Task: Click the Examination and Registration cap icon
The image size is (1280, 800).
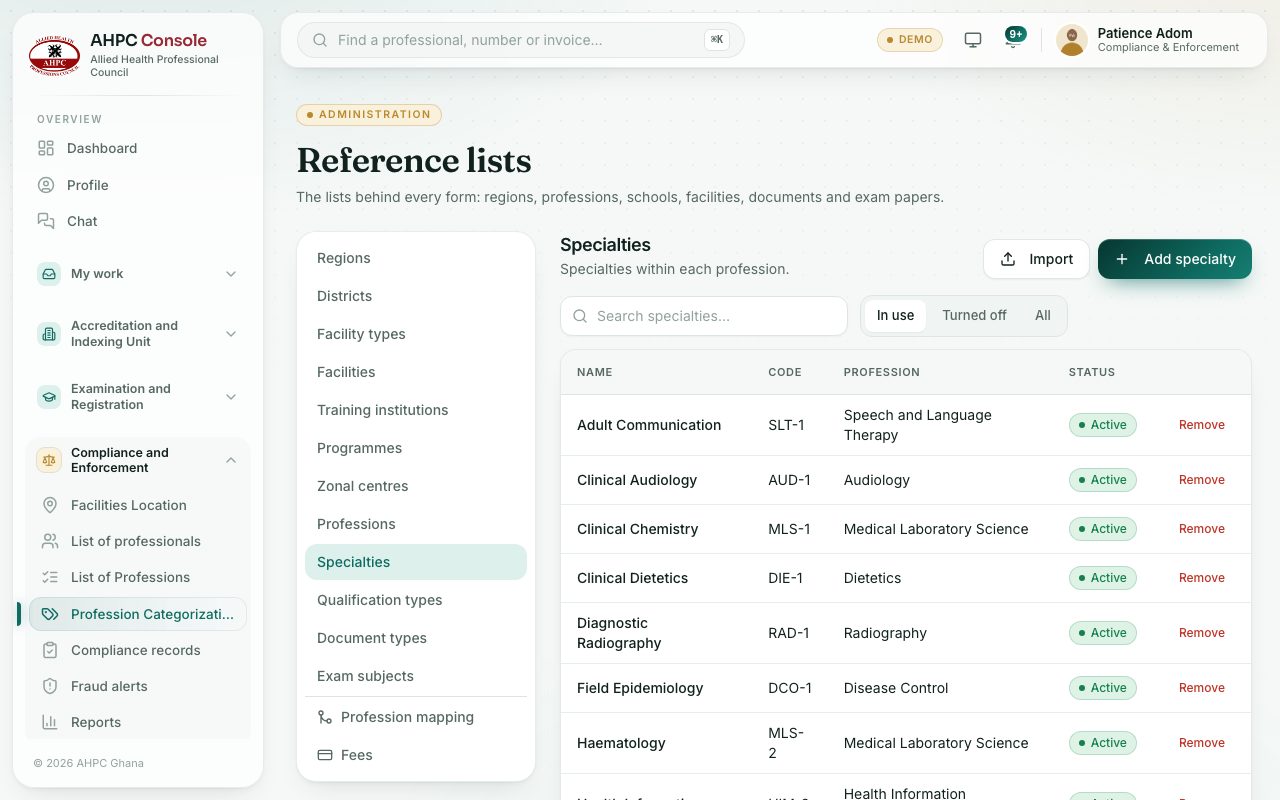Action: (x=49, y=397)
